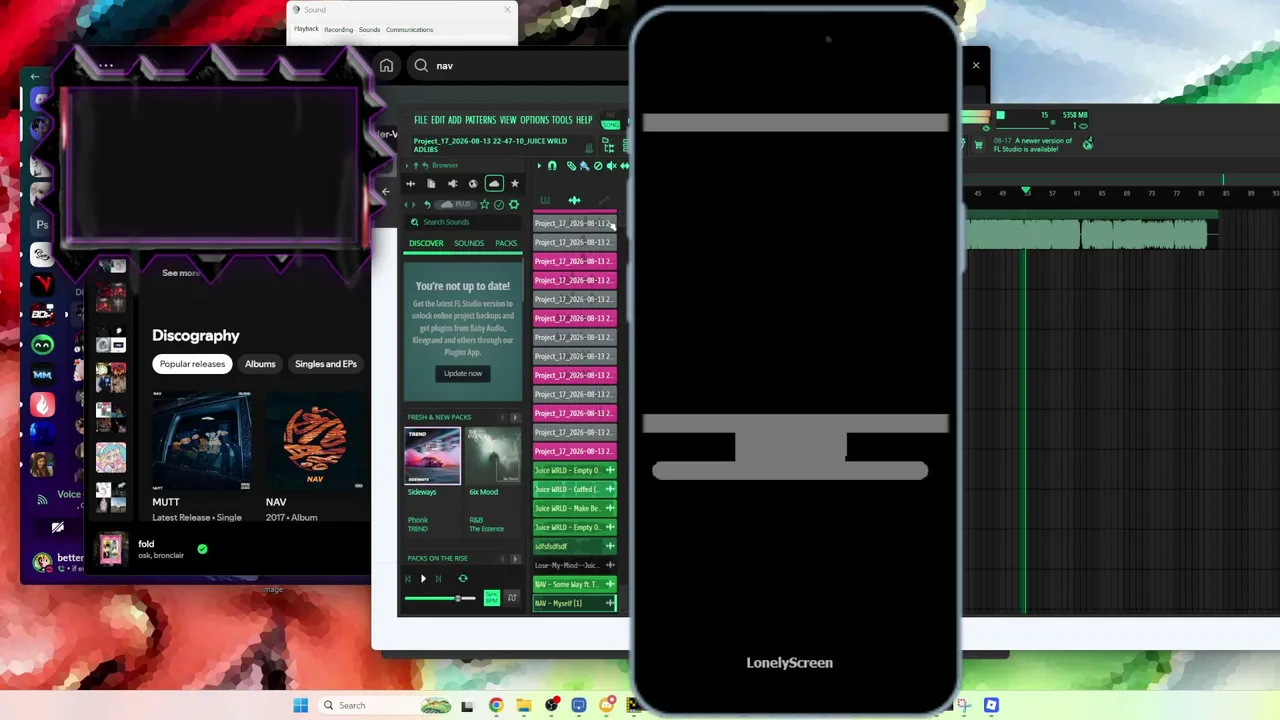This screenshot has width=1280, height=720.
Task: Open the VIEW menu in FL Studio
Action: (508, 120)
